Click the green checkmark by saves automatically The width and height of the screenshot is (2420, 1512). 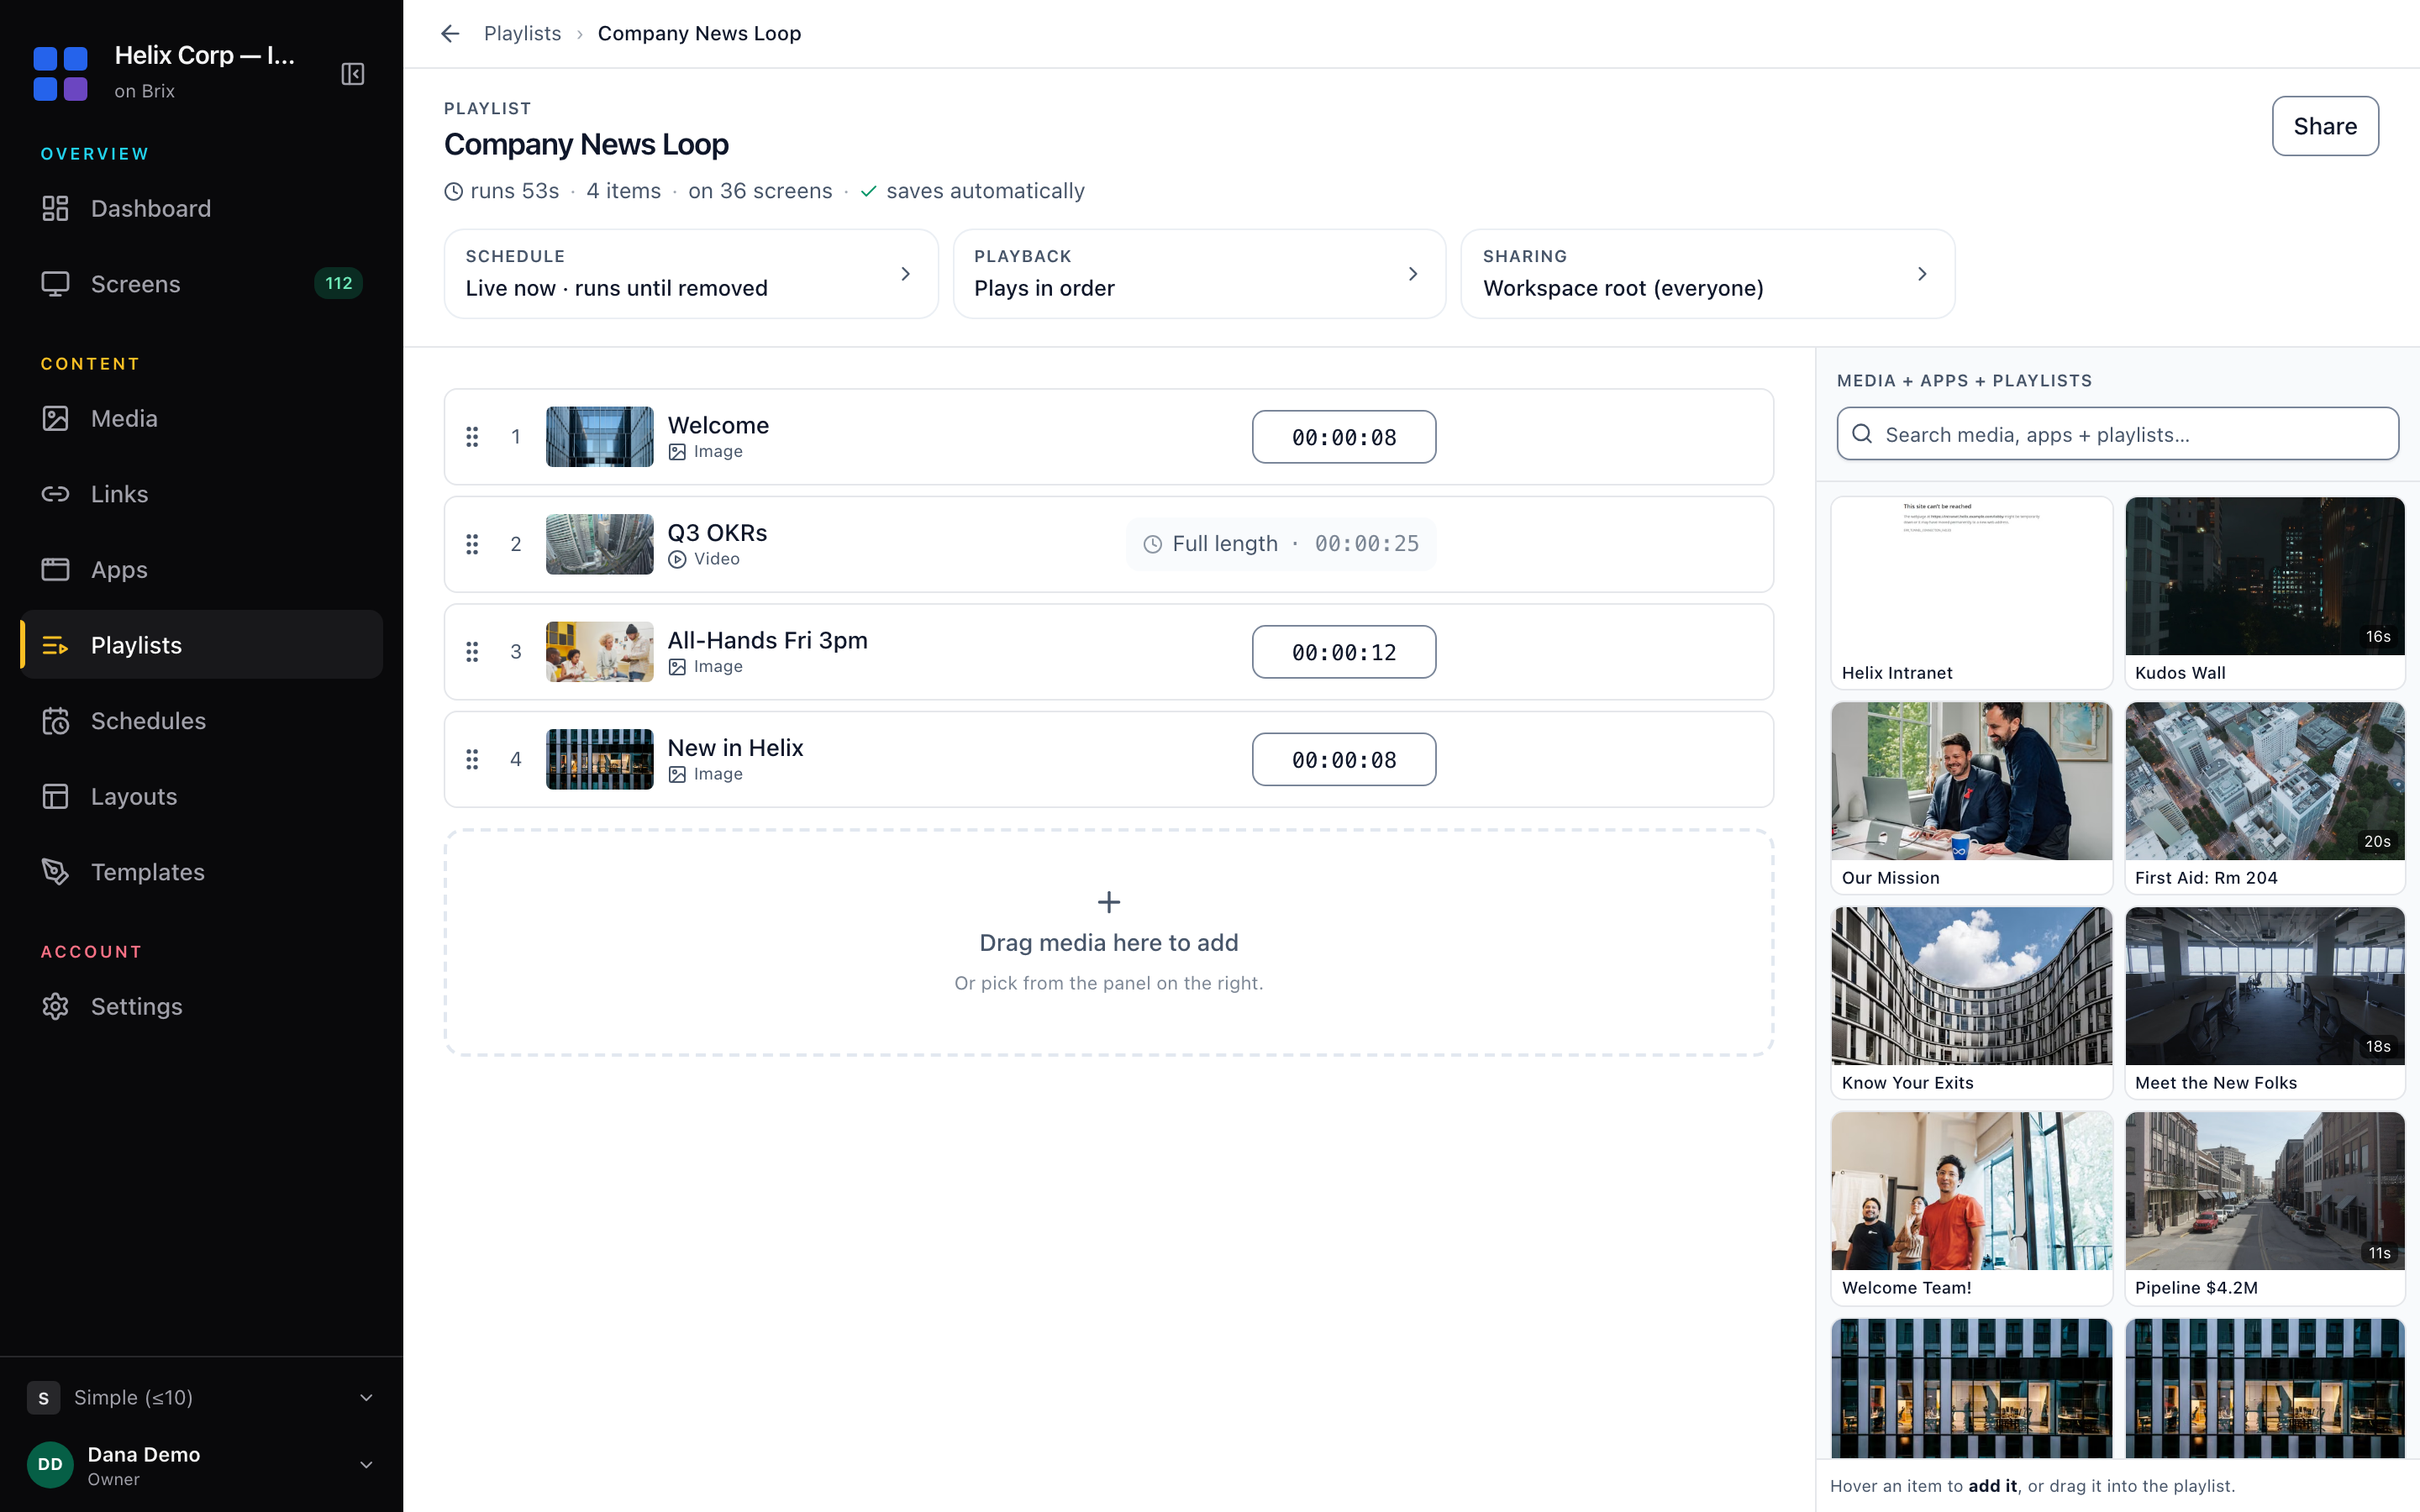click(869, 191)
